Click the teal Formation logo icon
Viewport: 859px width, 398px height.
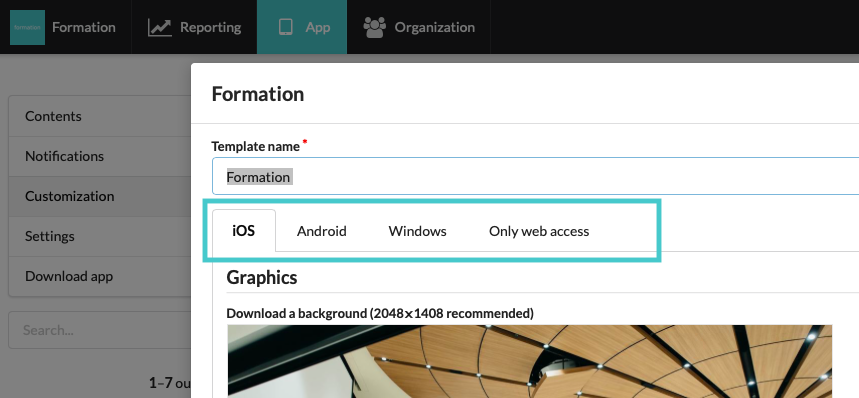point(27,27)
